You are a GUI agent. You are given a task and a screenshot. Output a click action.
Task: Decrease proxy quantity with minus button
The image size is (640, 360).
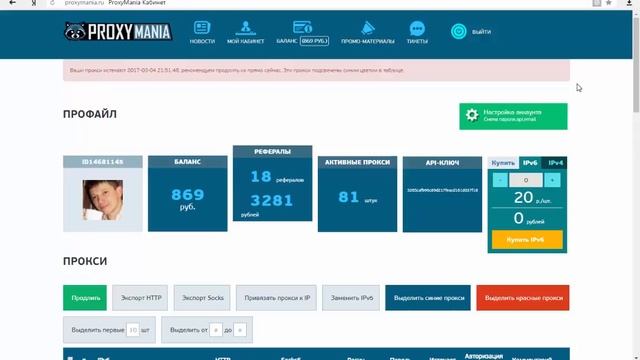500,180
